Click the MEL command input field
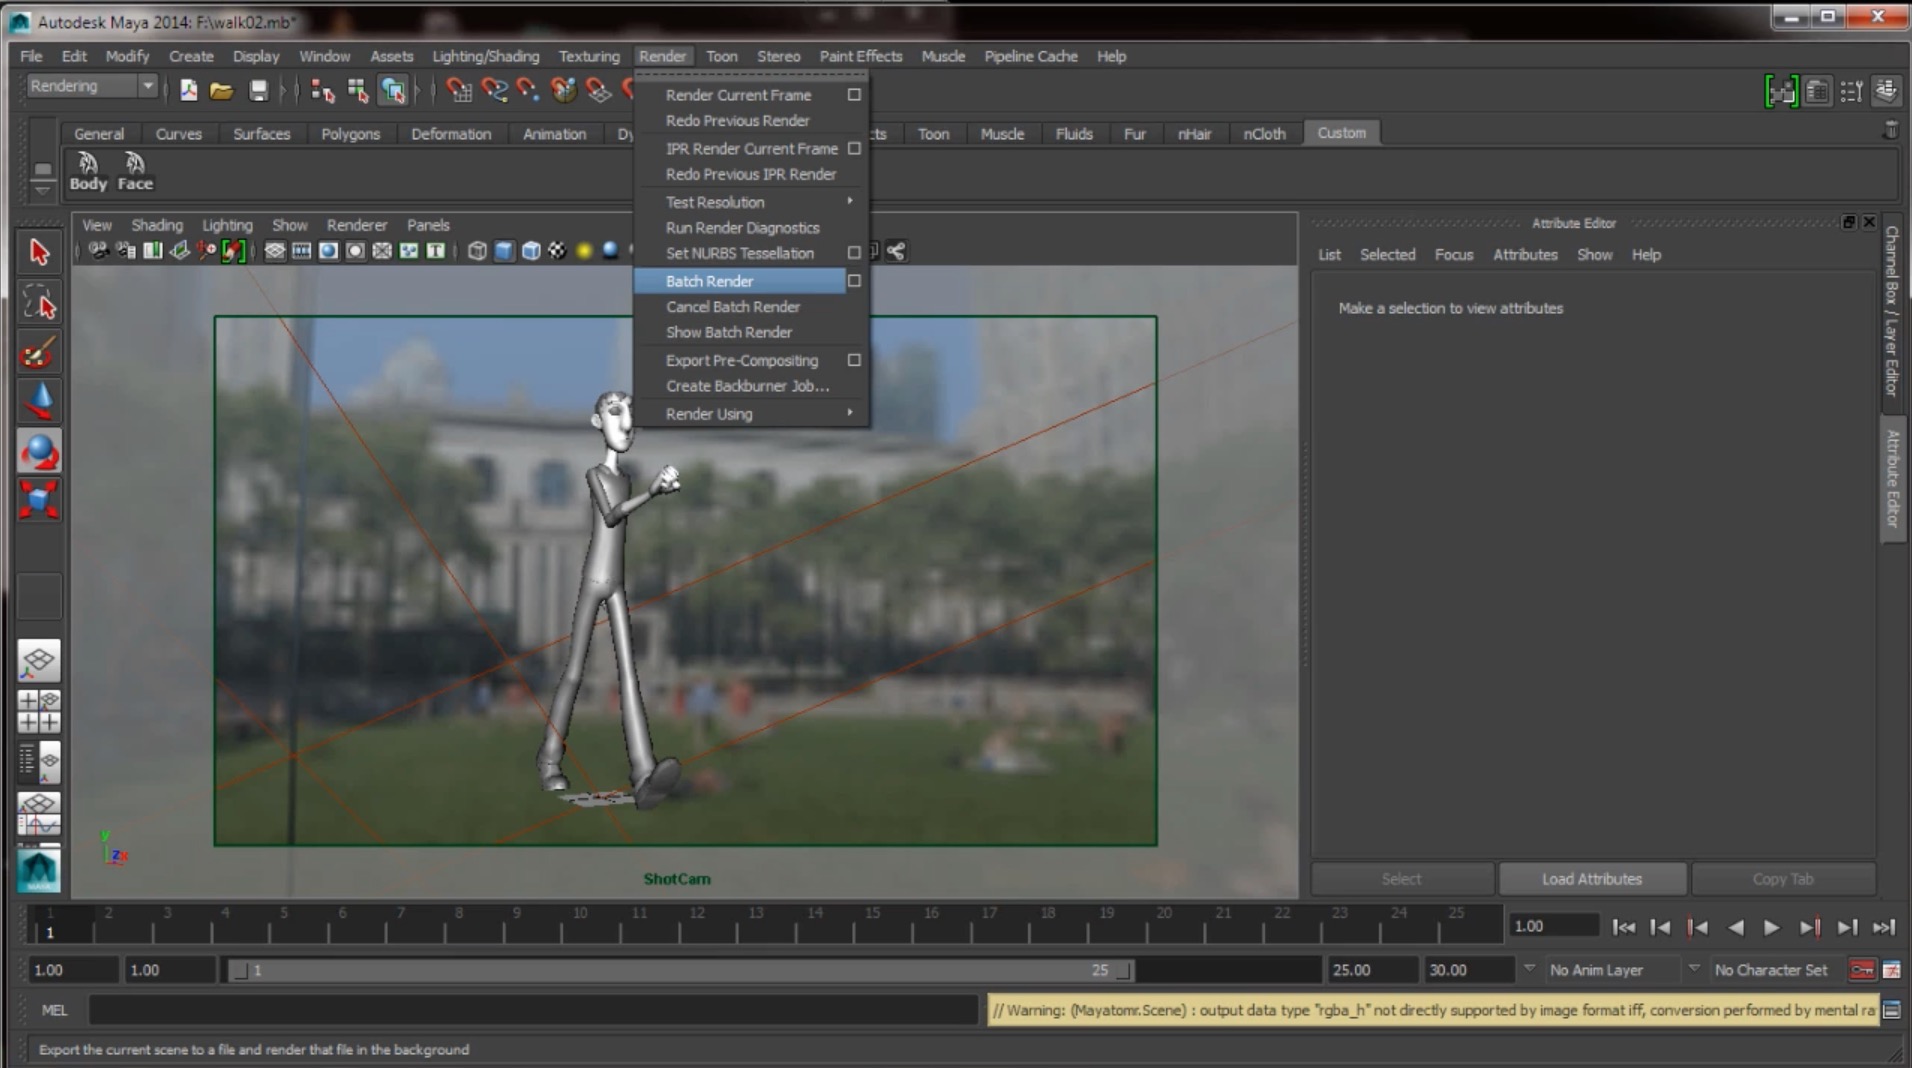The image size is (1912, 1068). (x=532, y=1010)
